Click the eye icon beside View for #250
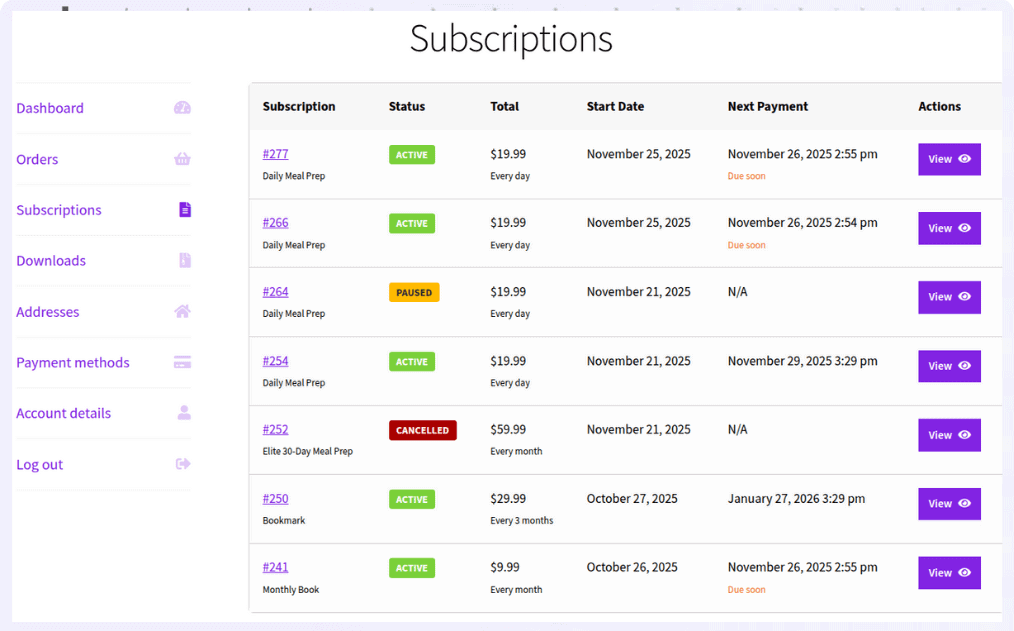The image size is (1014, 631). (x=964, y=503)
